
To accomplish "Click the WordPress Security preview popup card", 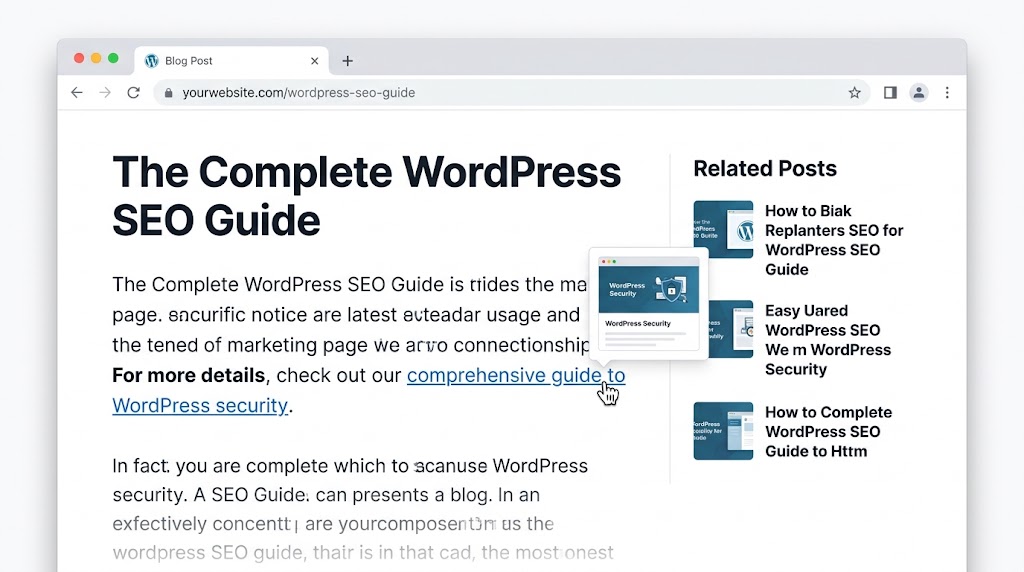I will coord(648,304).
